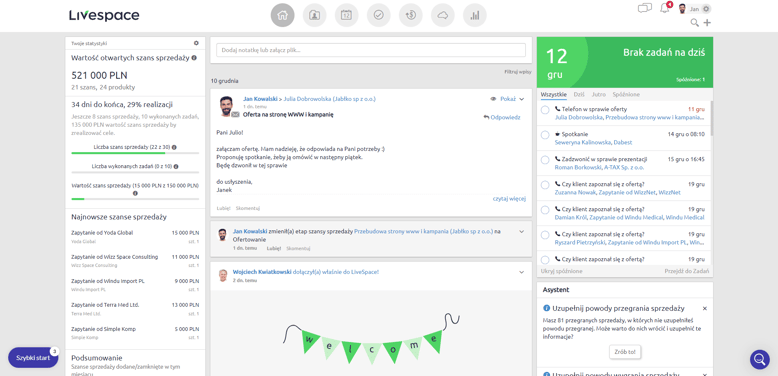778x376 pixels.
Task: Expand the message with czytaj więcej
Action: click(x=509, y=198)
